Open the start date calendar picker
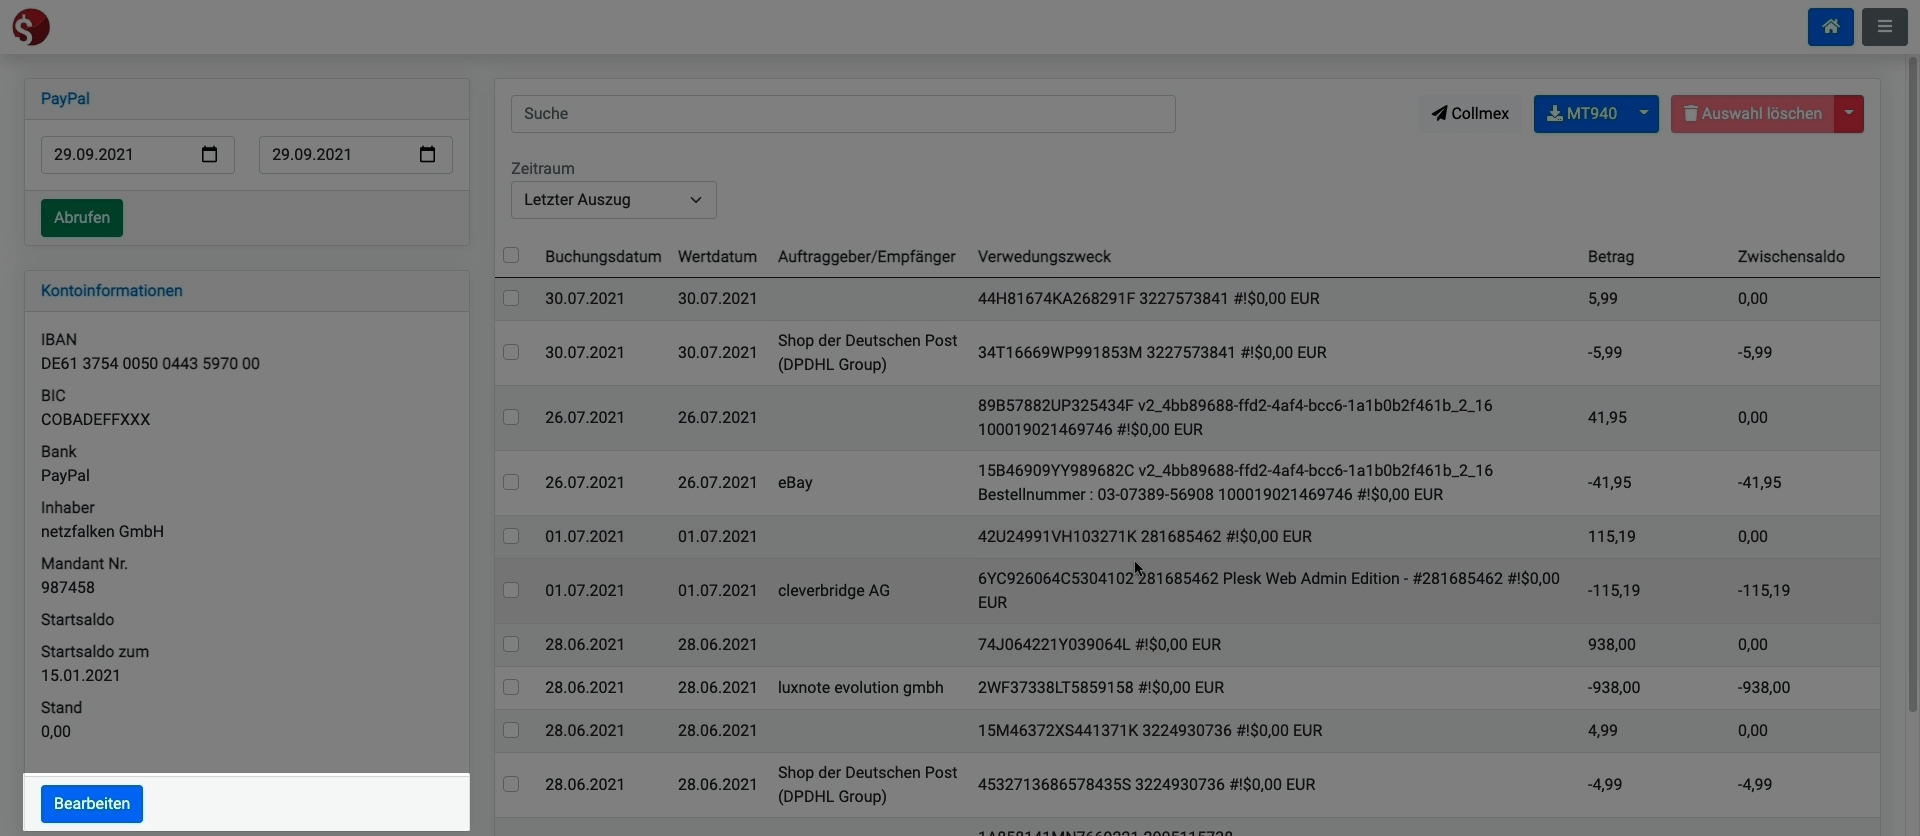The image size is (1920, 836). 209,154
